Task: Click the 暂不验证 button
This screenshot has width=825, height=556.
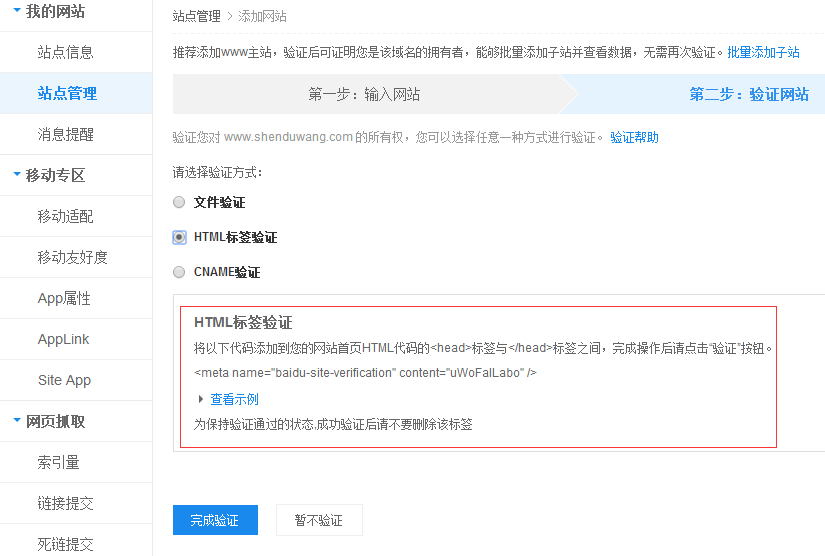Action: [x=318, y=520]
